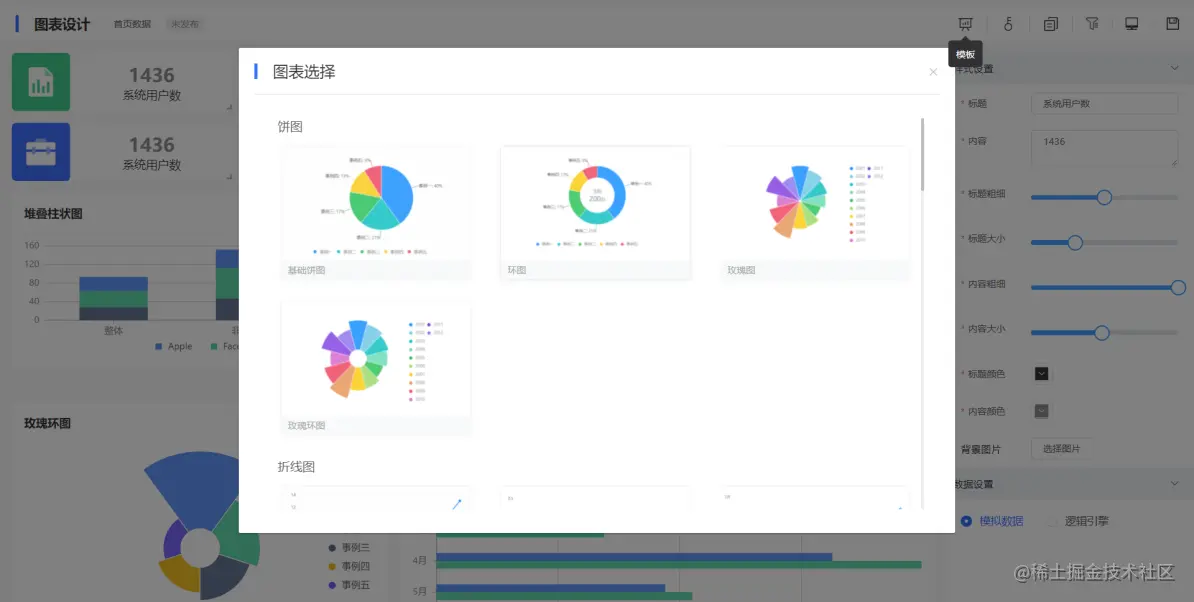Select the 逻辑引擎 radio button

(x=1052, y=521)
